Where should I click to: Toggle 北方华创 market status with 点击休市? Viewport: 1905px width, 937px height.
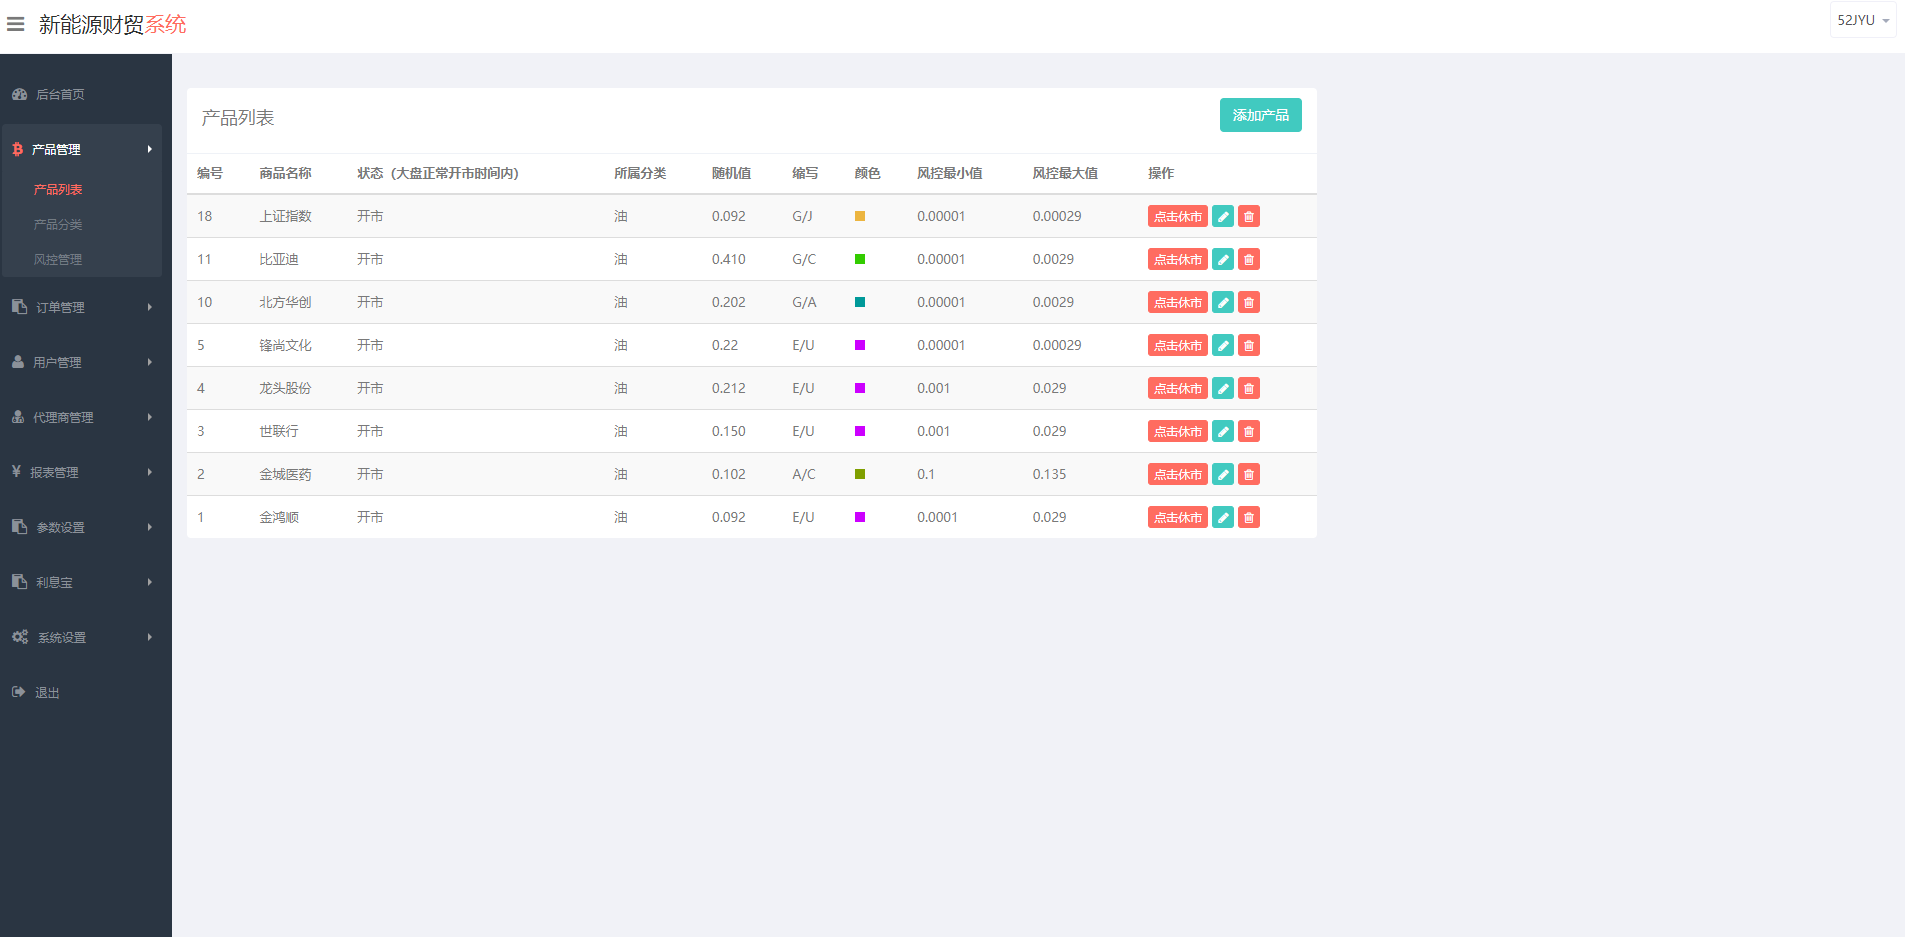click(x=1177, y=302)
